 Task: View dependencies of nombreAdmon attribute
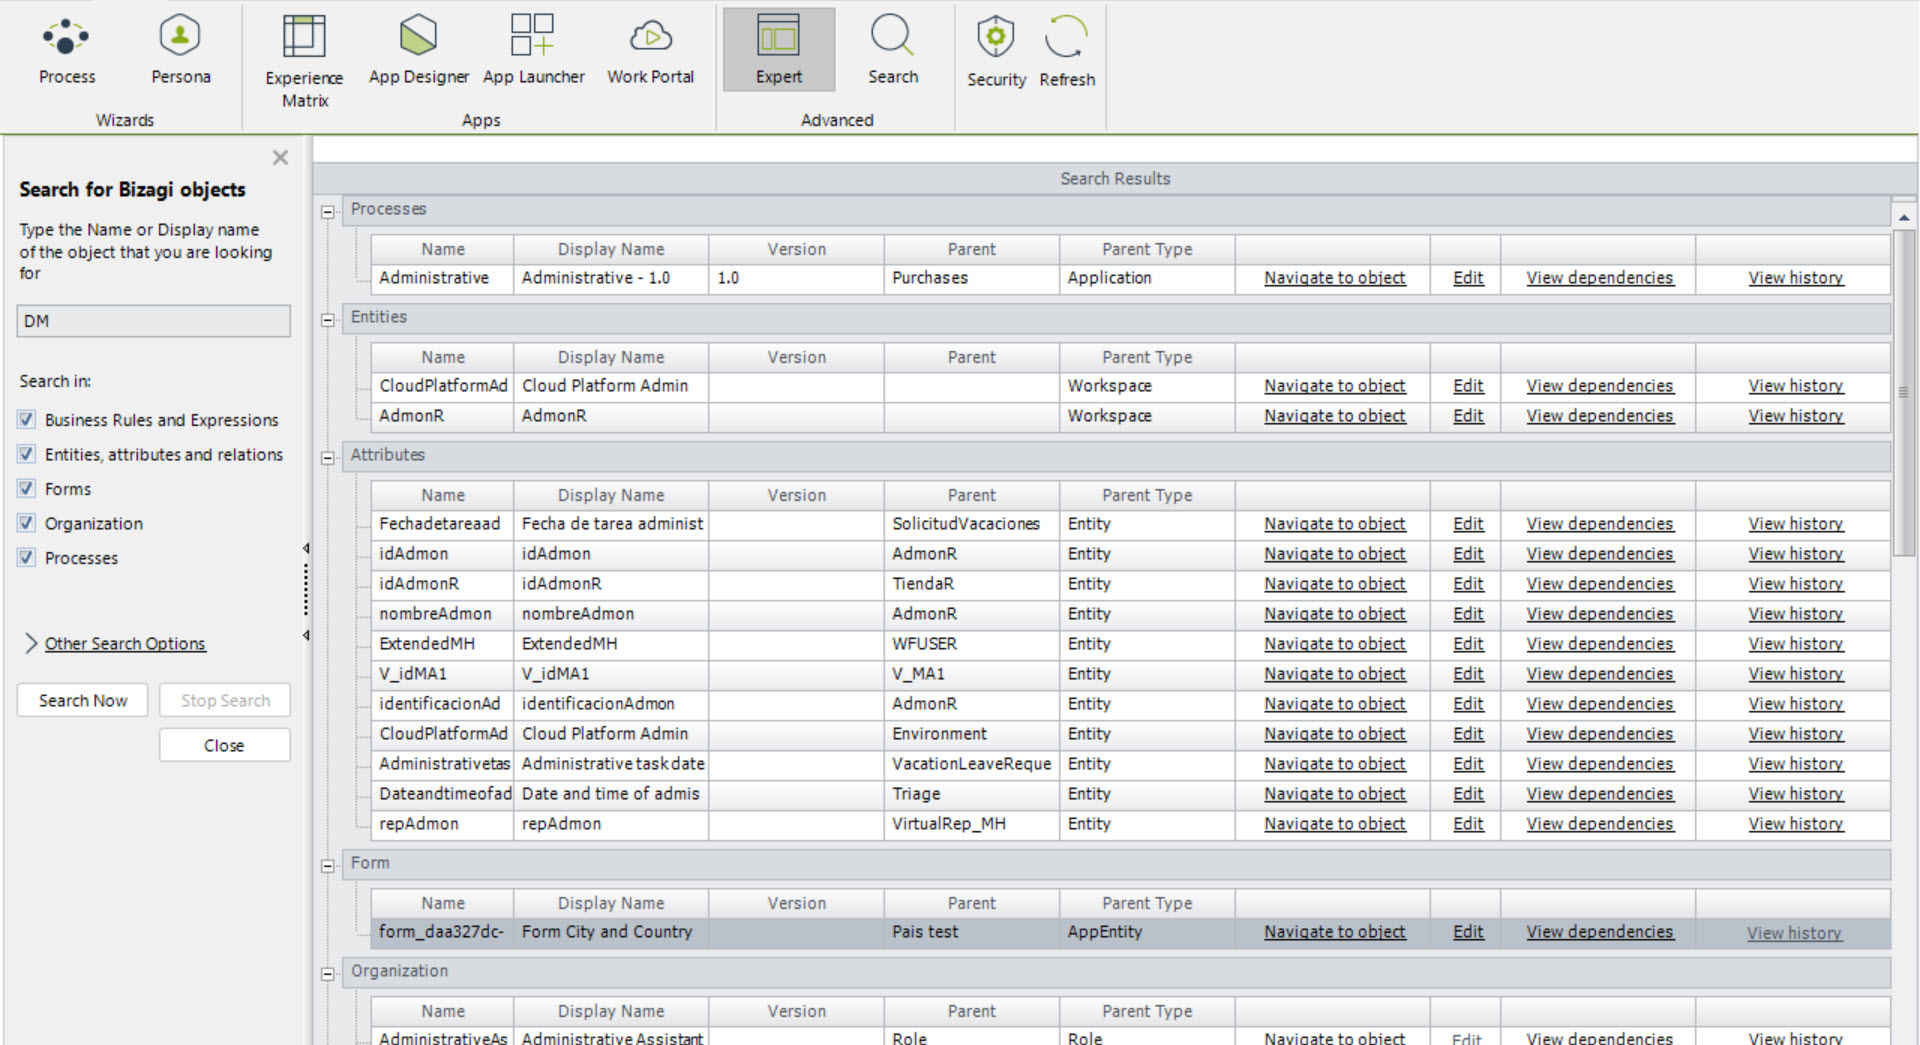tap(1599, 614)
